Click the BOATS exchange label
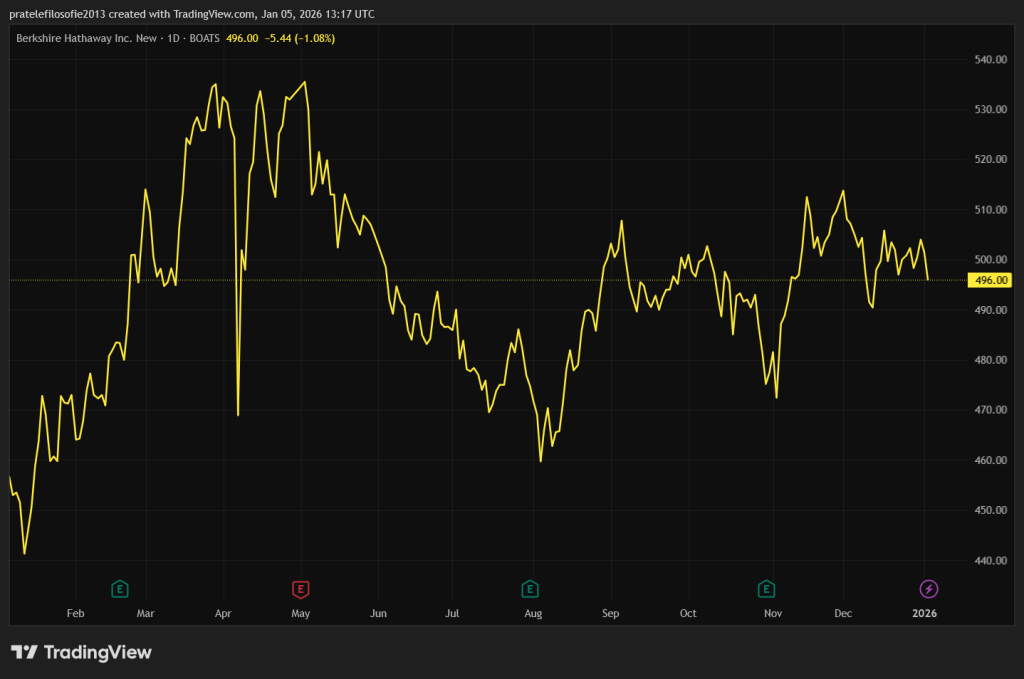 pos(205,38)
